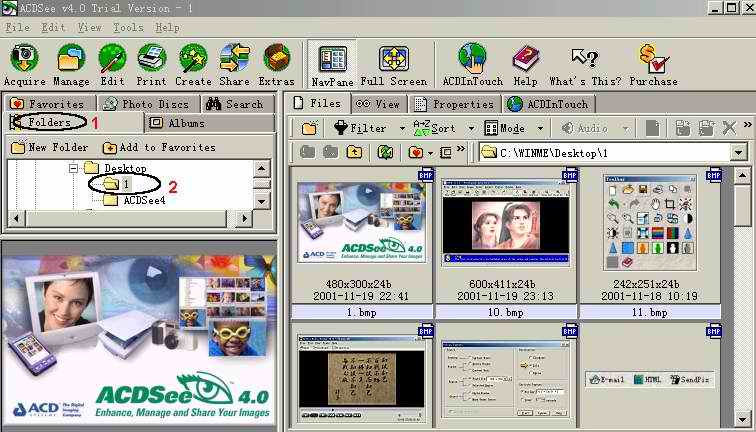Toggle the NavPane button
The image size is (756, 432).
tap(332, 65)
